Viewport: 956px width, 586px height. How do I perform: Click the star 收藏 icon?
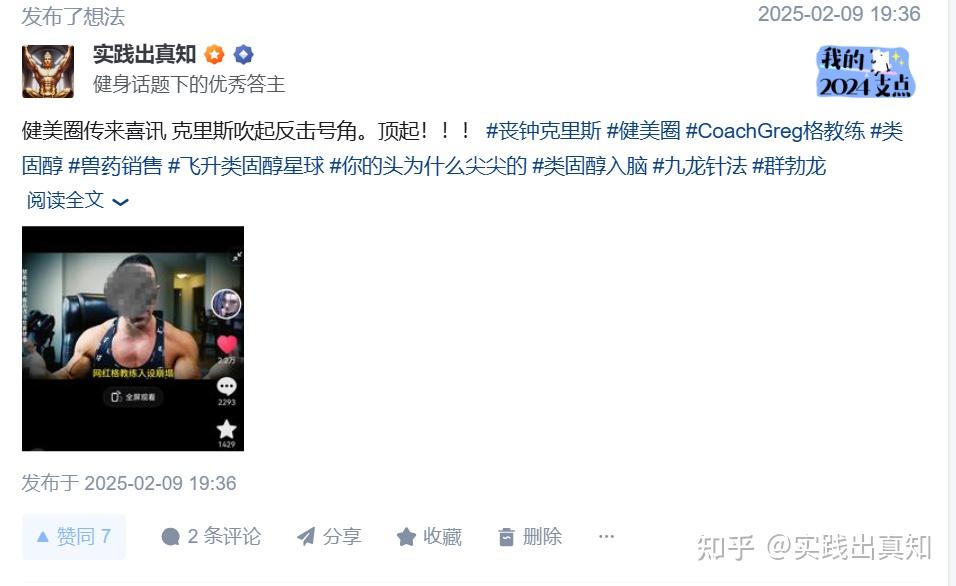(x=406, y=537)
